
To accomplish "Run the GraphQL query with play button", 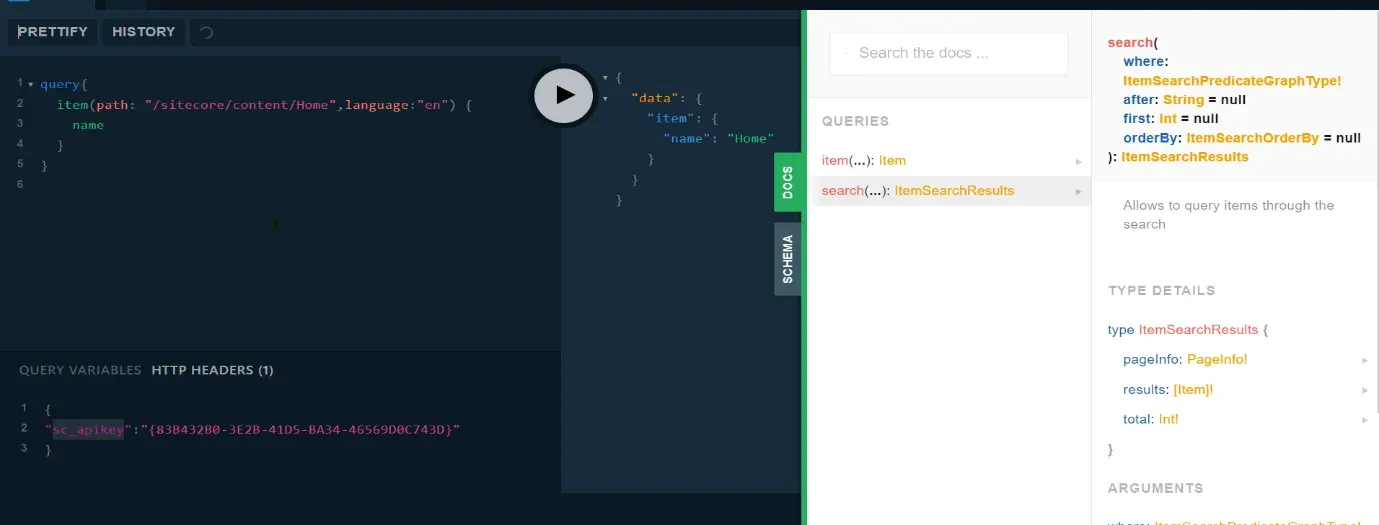I will tap(564, 95).
